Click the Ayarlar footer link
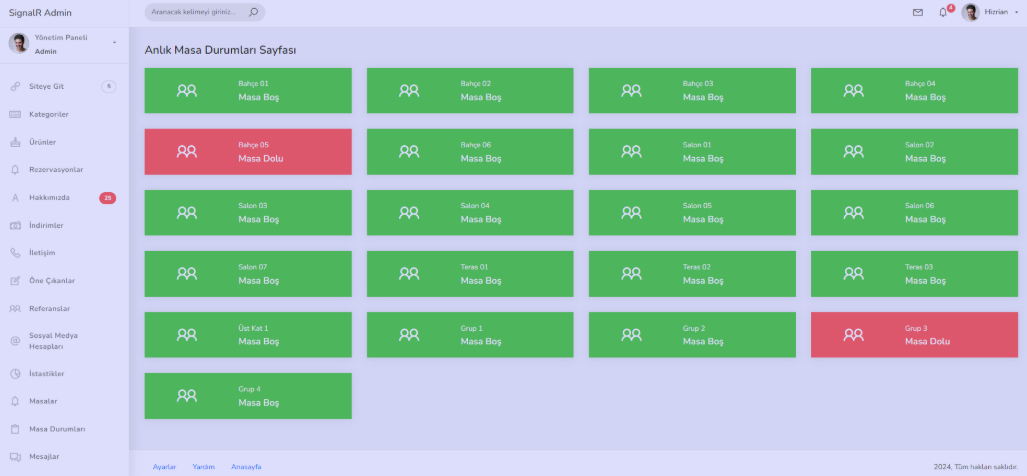Viewport: 1027px width, 476px height. pyautogui.click(x=164, y=467)
